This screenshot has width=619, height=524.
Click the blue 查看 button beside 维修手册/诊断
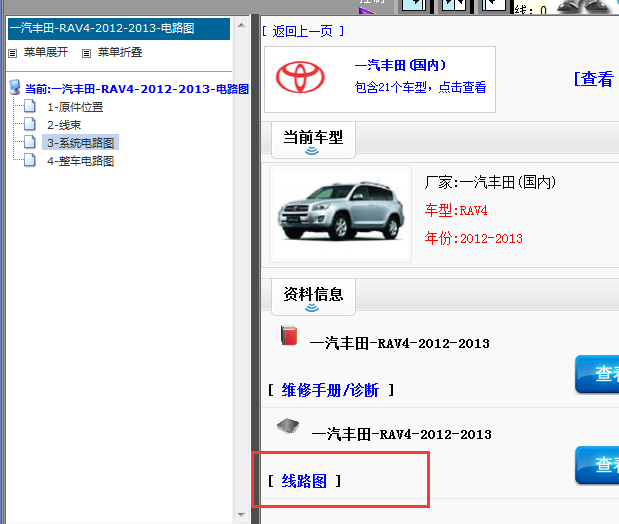597,374
